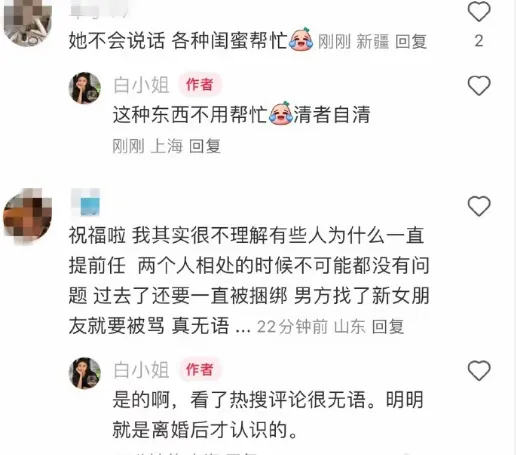Screen dimensions: 516x455
Task: Tap the heart on the 祝福啦 comment
Action: 479,206
